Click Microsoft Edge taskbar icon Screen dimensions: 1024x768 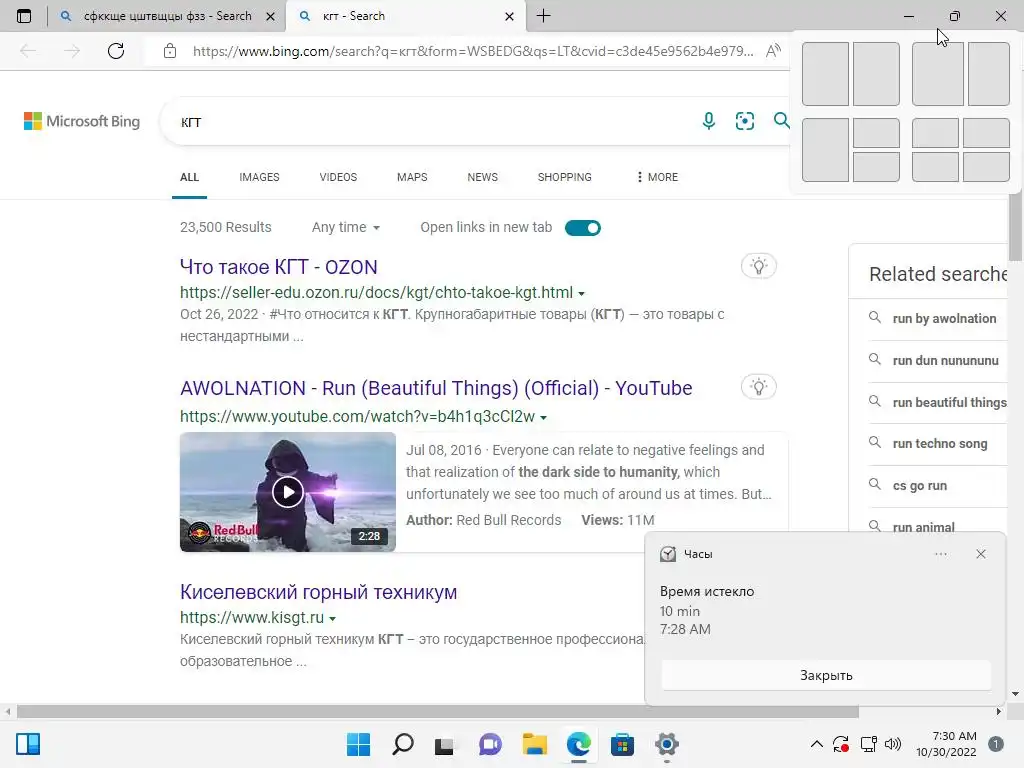579,744
